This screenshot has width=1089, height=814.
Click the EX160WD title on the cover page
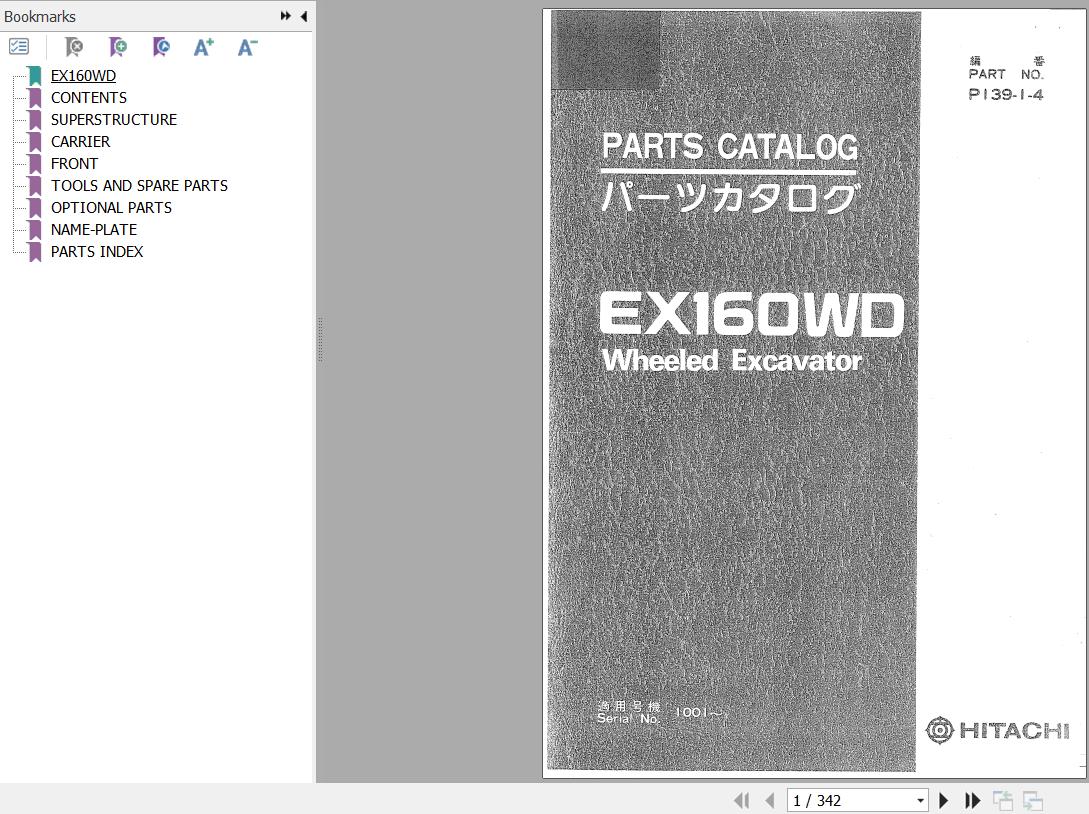[x=751, y=315]
